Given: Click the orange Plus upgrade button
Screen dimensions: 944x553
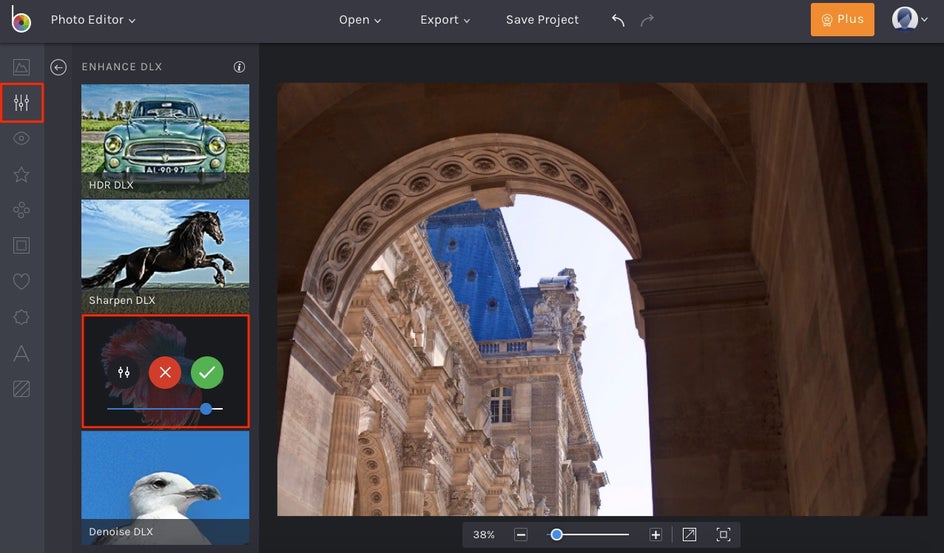Looking at the screenshot, I should 842,19.
